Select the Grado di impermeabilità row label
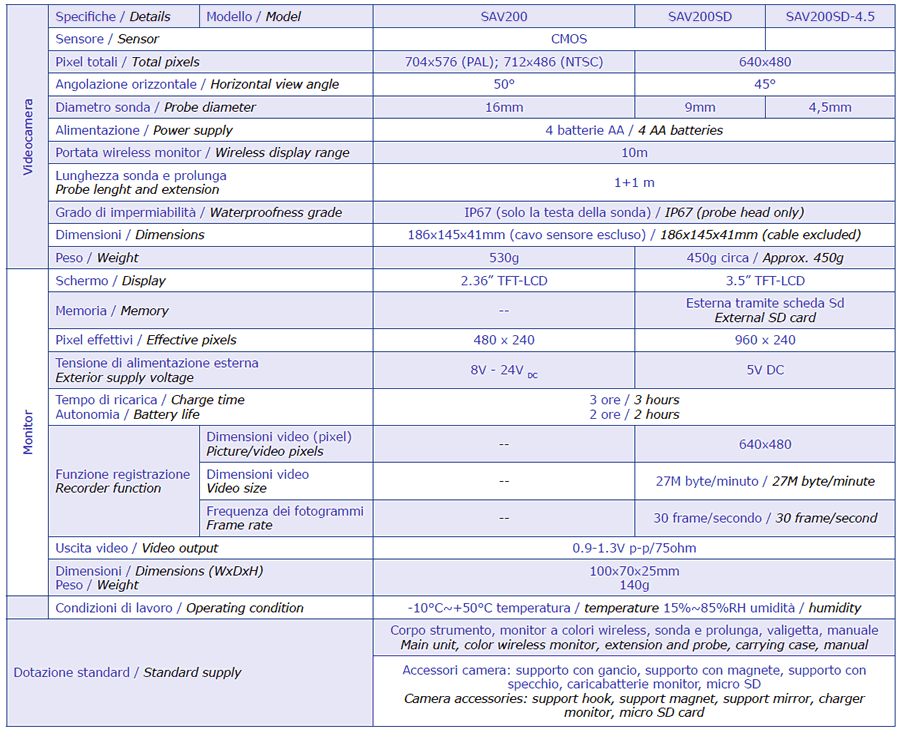 point(199,212)
